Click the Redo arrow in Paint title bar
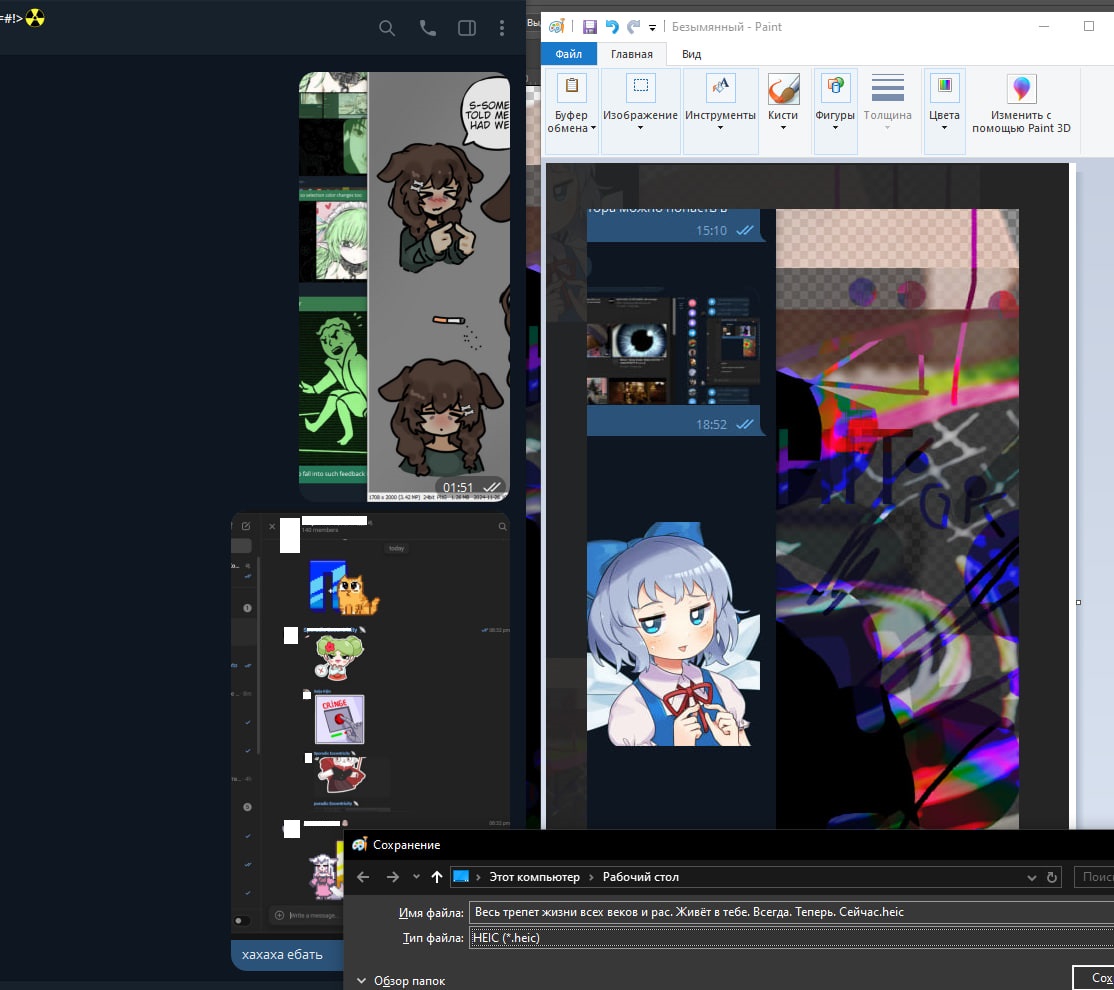The image size is (1114, 990). pyautogui.click(x=633, y=27)
